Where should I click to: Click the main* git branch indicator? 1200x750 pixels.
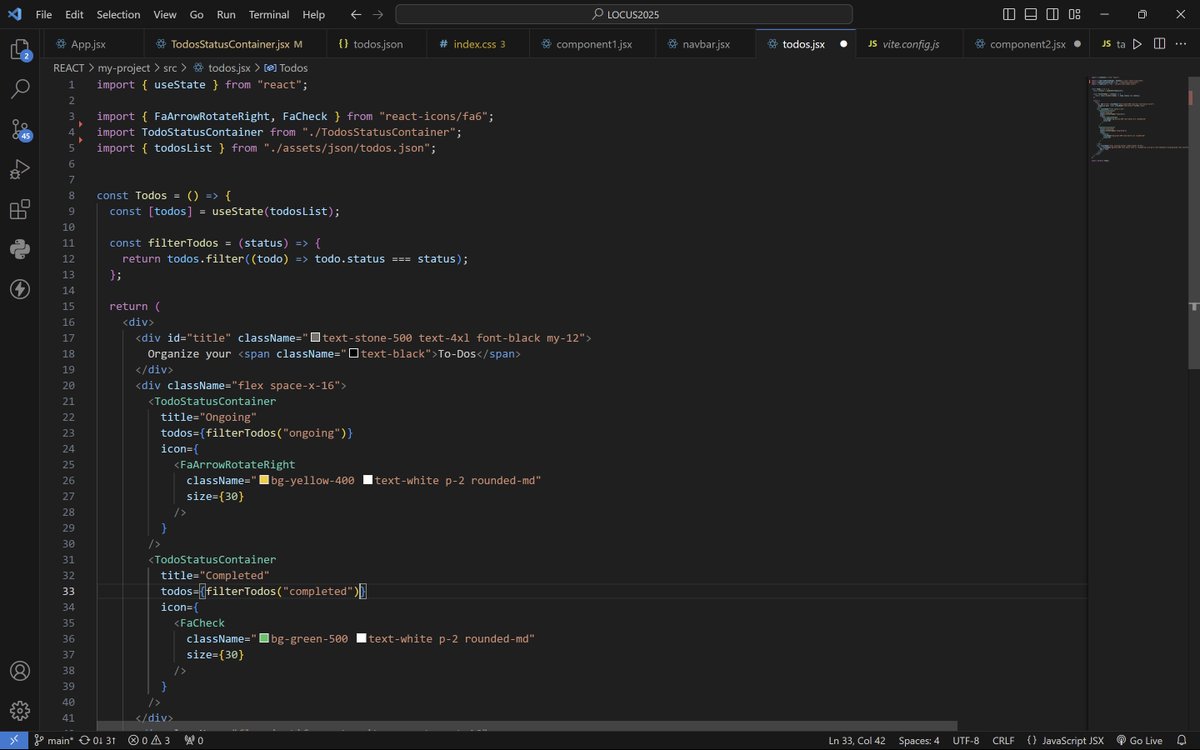point(53,741)
